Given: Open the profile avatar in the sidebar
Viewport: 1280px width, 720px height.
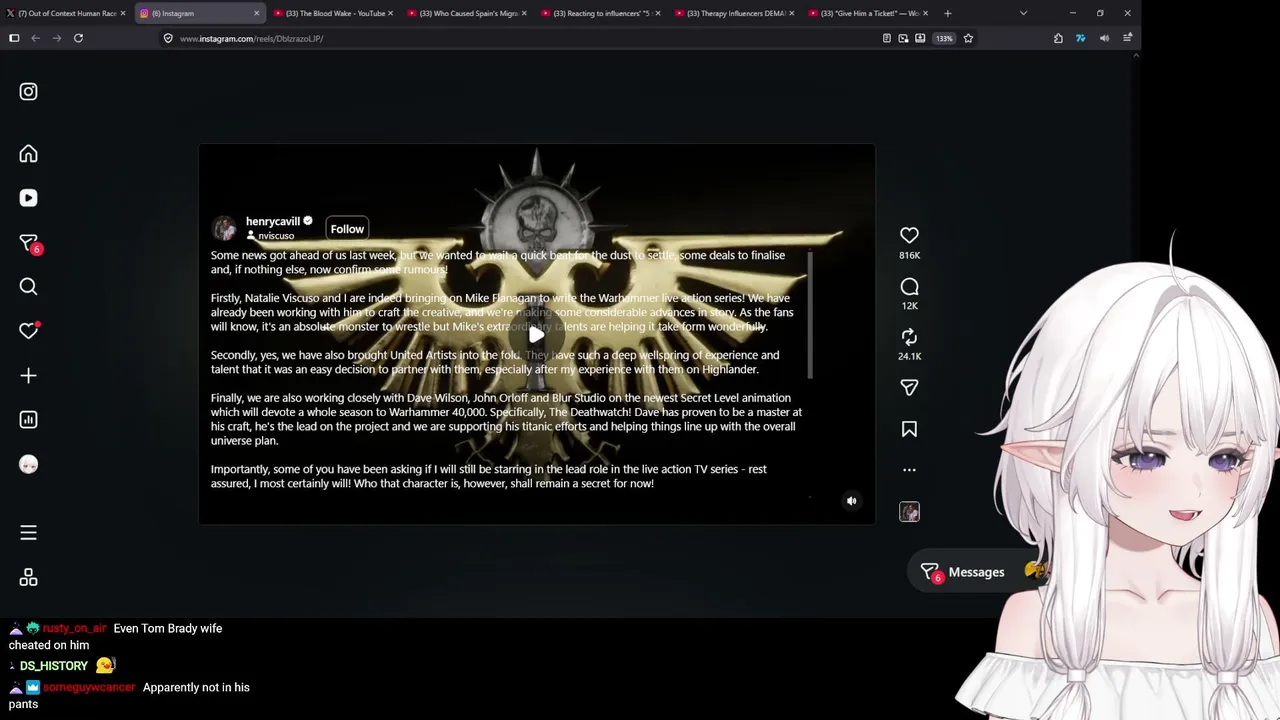Looking at the screenshot, I should click(28, 464).
